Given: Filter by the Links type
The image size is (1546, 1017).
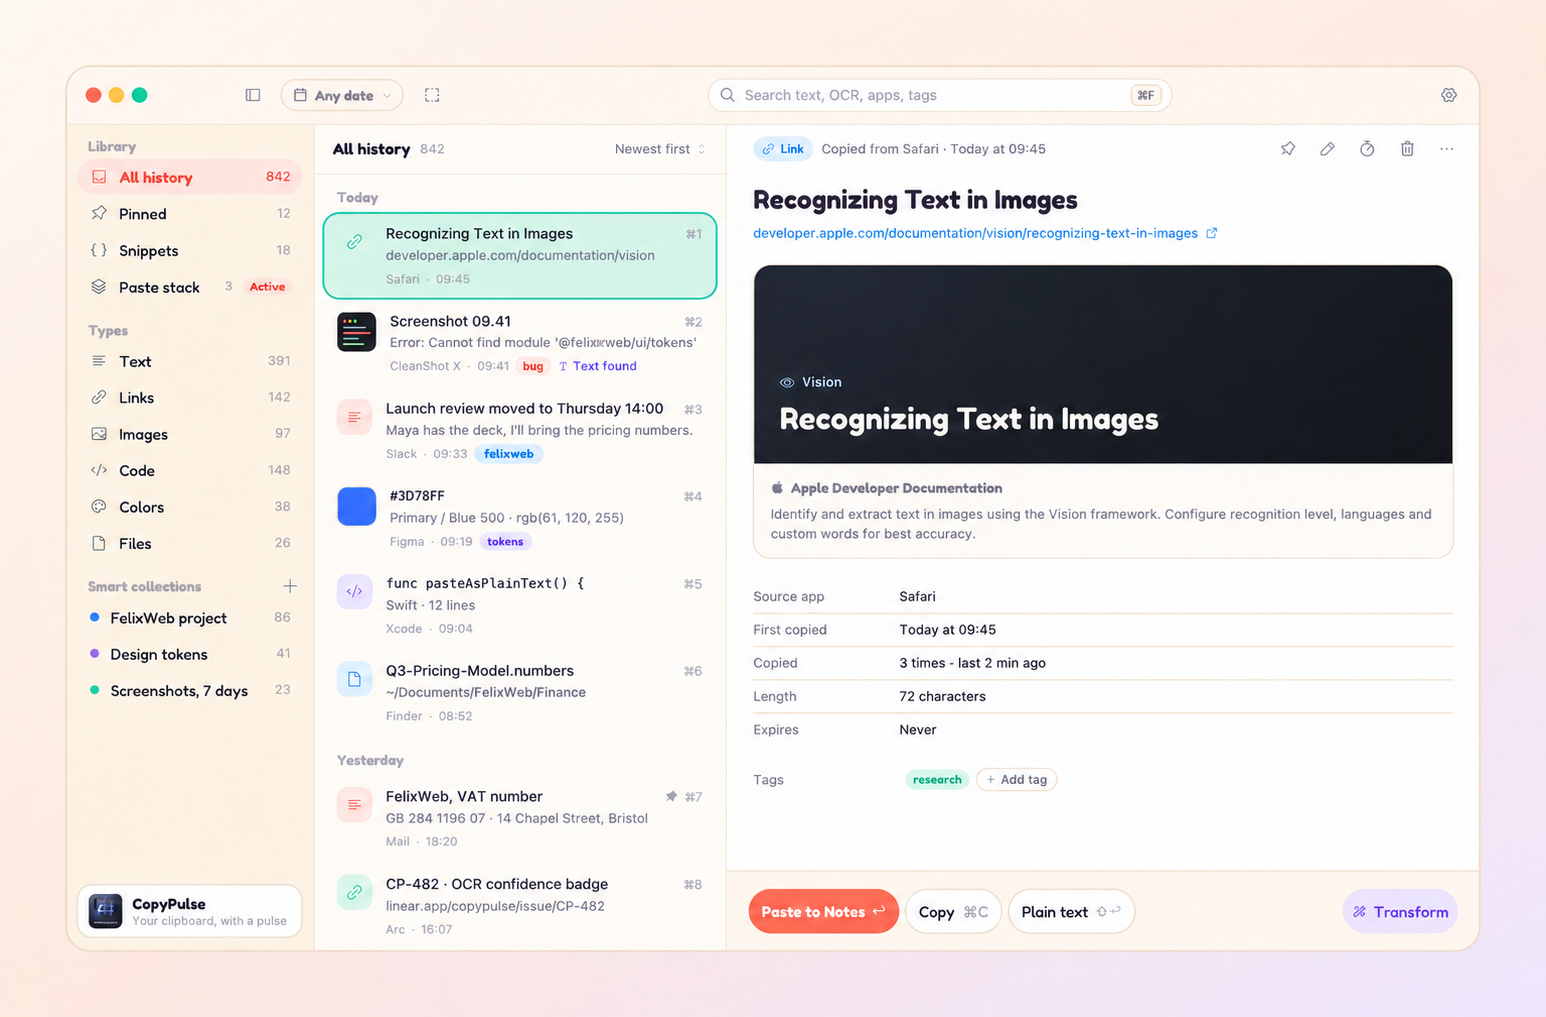Looking at the screenshot, I should pos(190,398).
